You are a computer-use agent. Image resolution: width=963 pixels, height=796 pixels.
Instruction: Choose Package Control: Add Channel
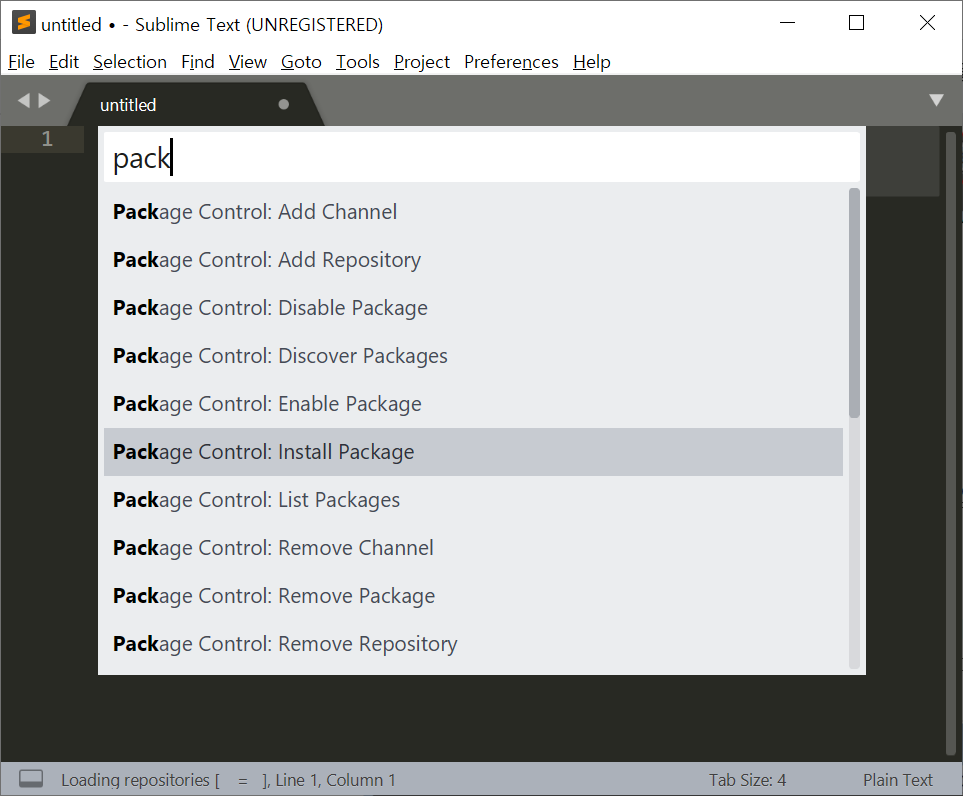[473, 212]
